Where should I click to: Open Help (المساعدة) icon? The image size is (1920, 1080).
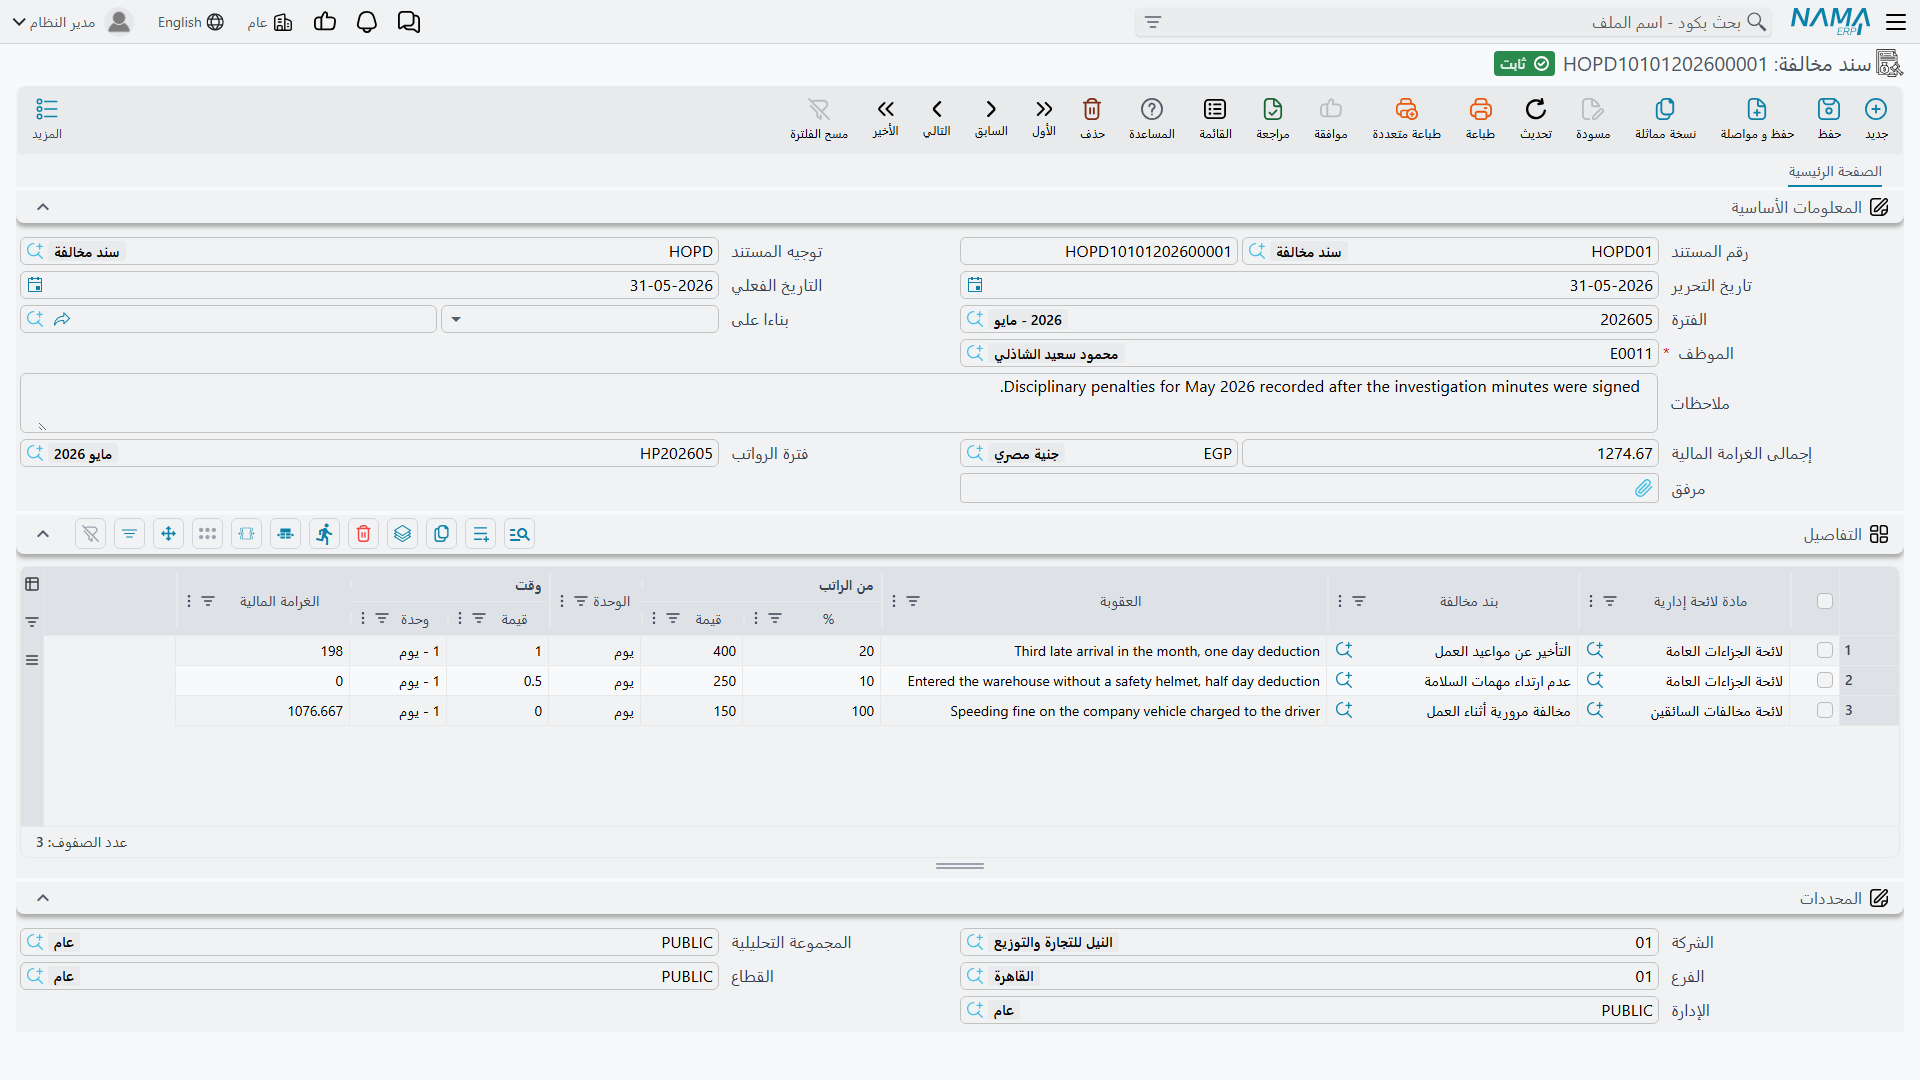coord(1152,109)
